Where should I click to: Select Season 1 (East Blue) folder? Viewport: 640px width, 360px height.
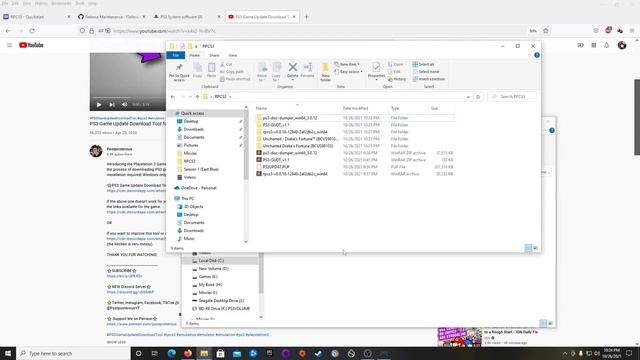[x=201, y=169]
